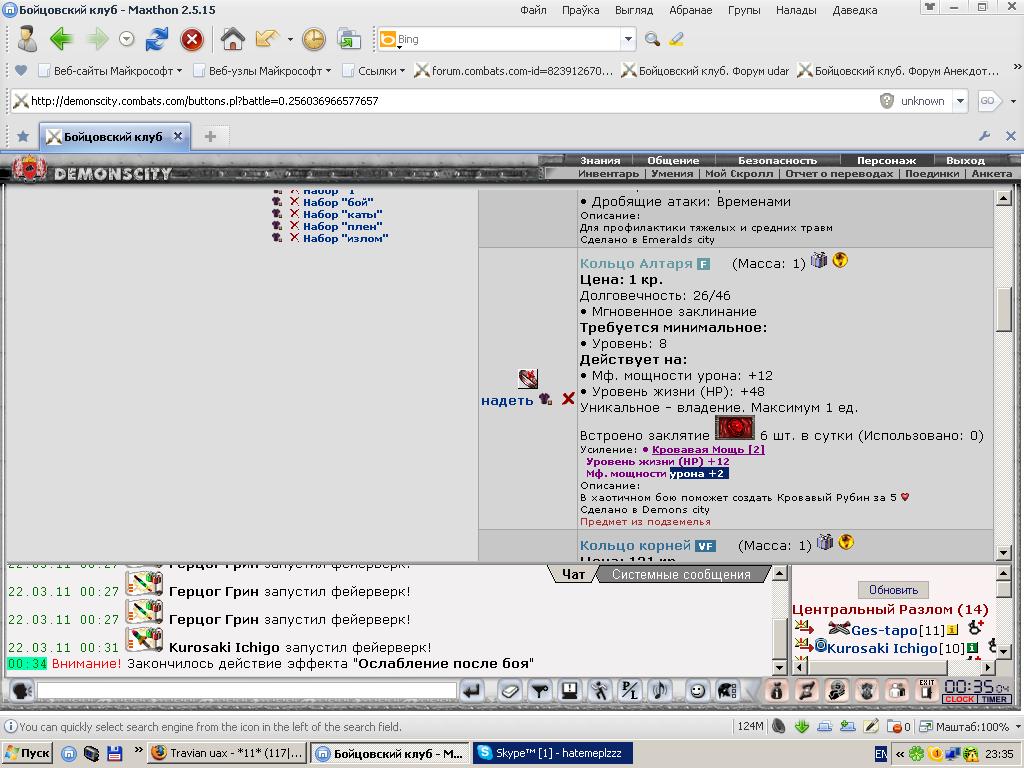
Task: Open the forum.combats.com bookmark
Action: point(514,71)
